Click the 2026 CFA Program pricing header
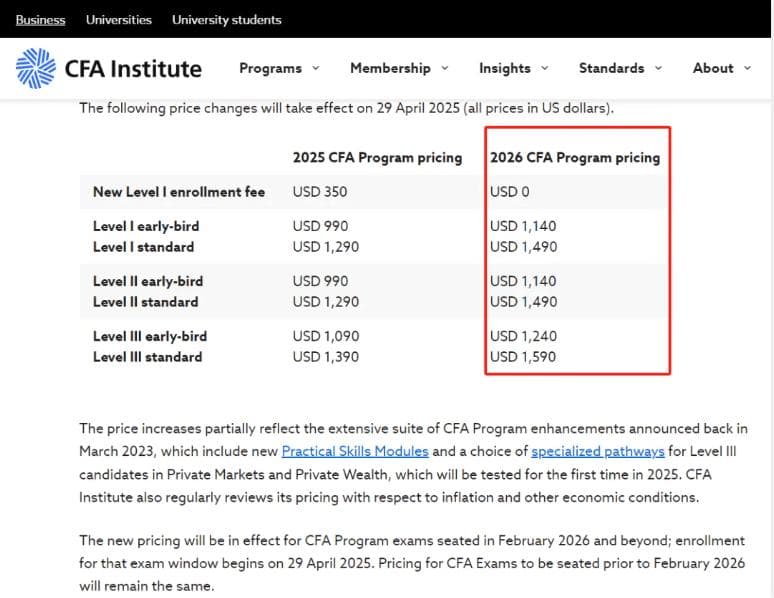 (575, 158)
